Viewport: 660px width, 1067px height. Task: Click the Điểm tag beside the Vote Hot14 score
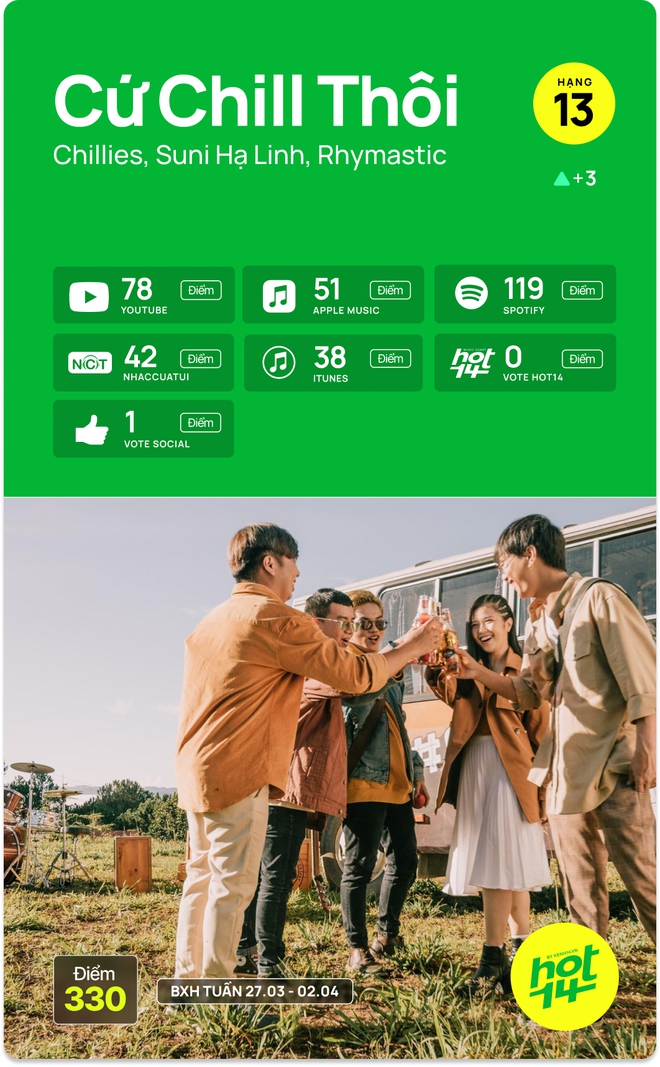[x=582, y=358]
